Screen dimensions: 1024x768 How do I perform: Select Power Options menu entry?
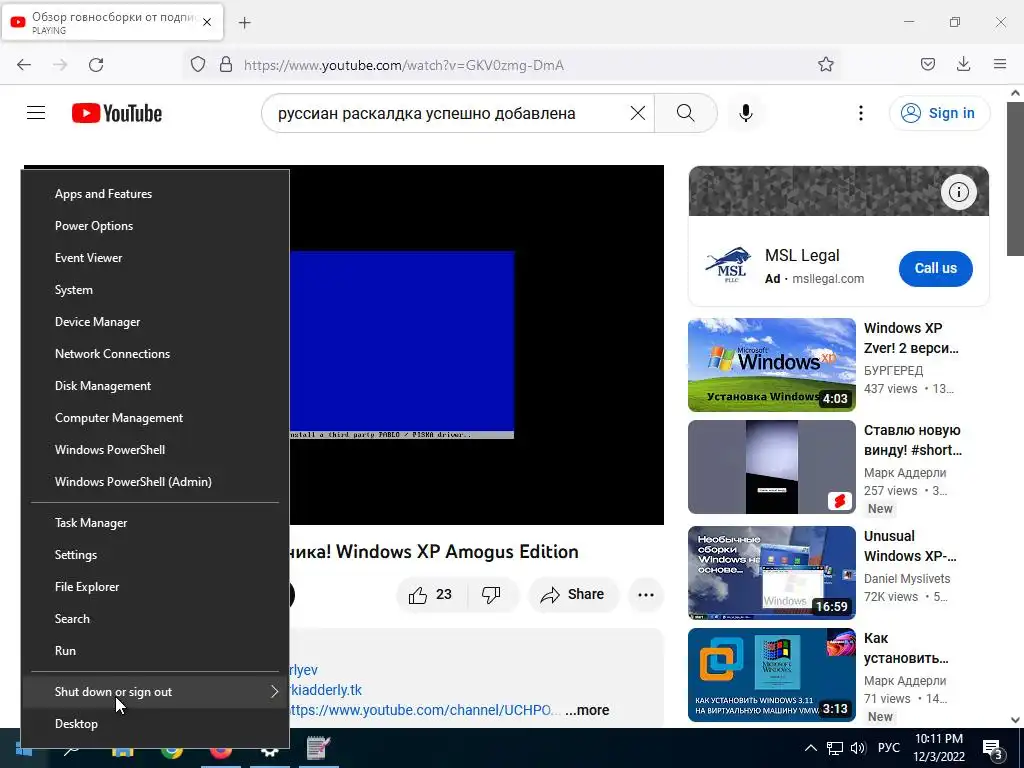155,226
